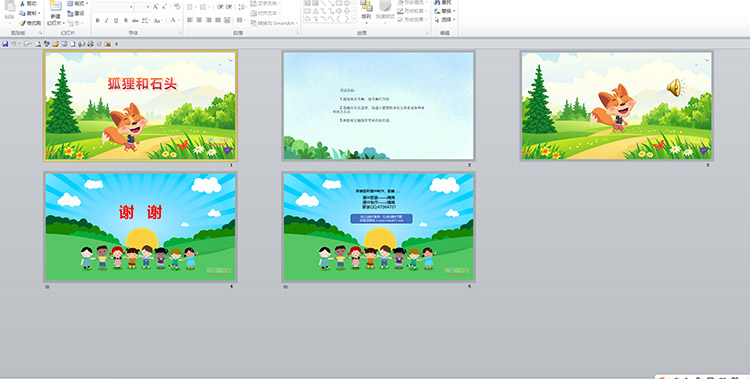Toggle Center paragraph alignment

199,20
